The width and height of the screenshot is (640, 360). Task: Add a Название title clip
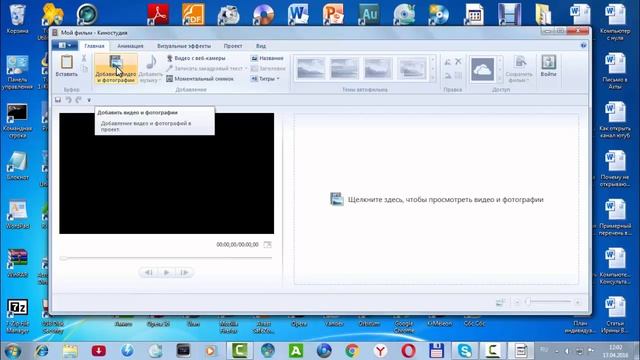(267, 58)
